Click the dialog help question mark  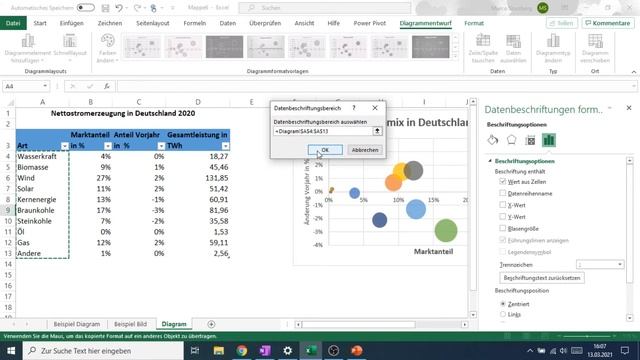[354, 108]
